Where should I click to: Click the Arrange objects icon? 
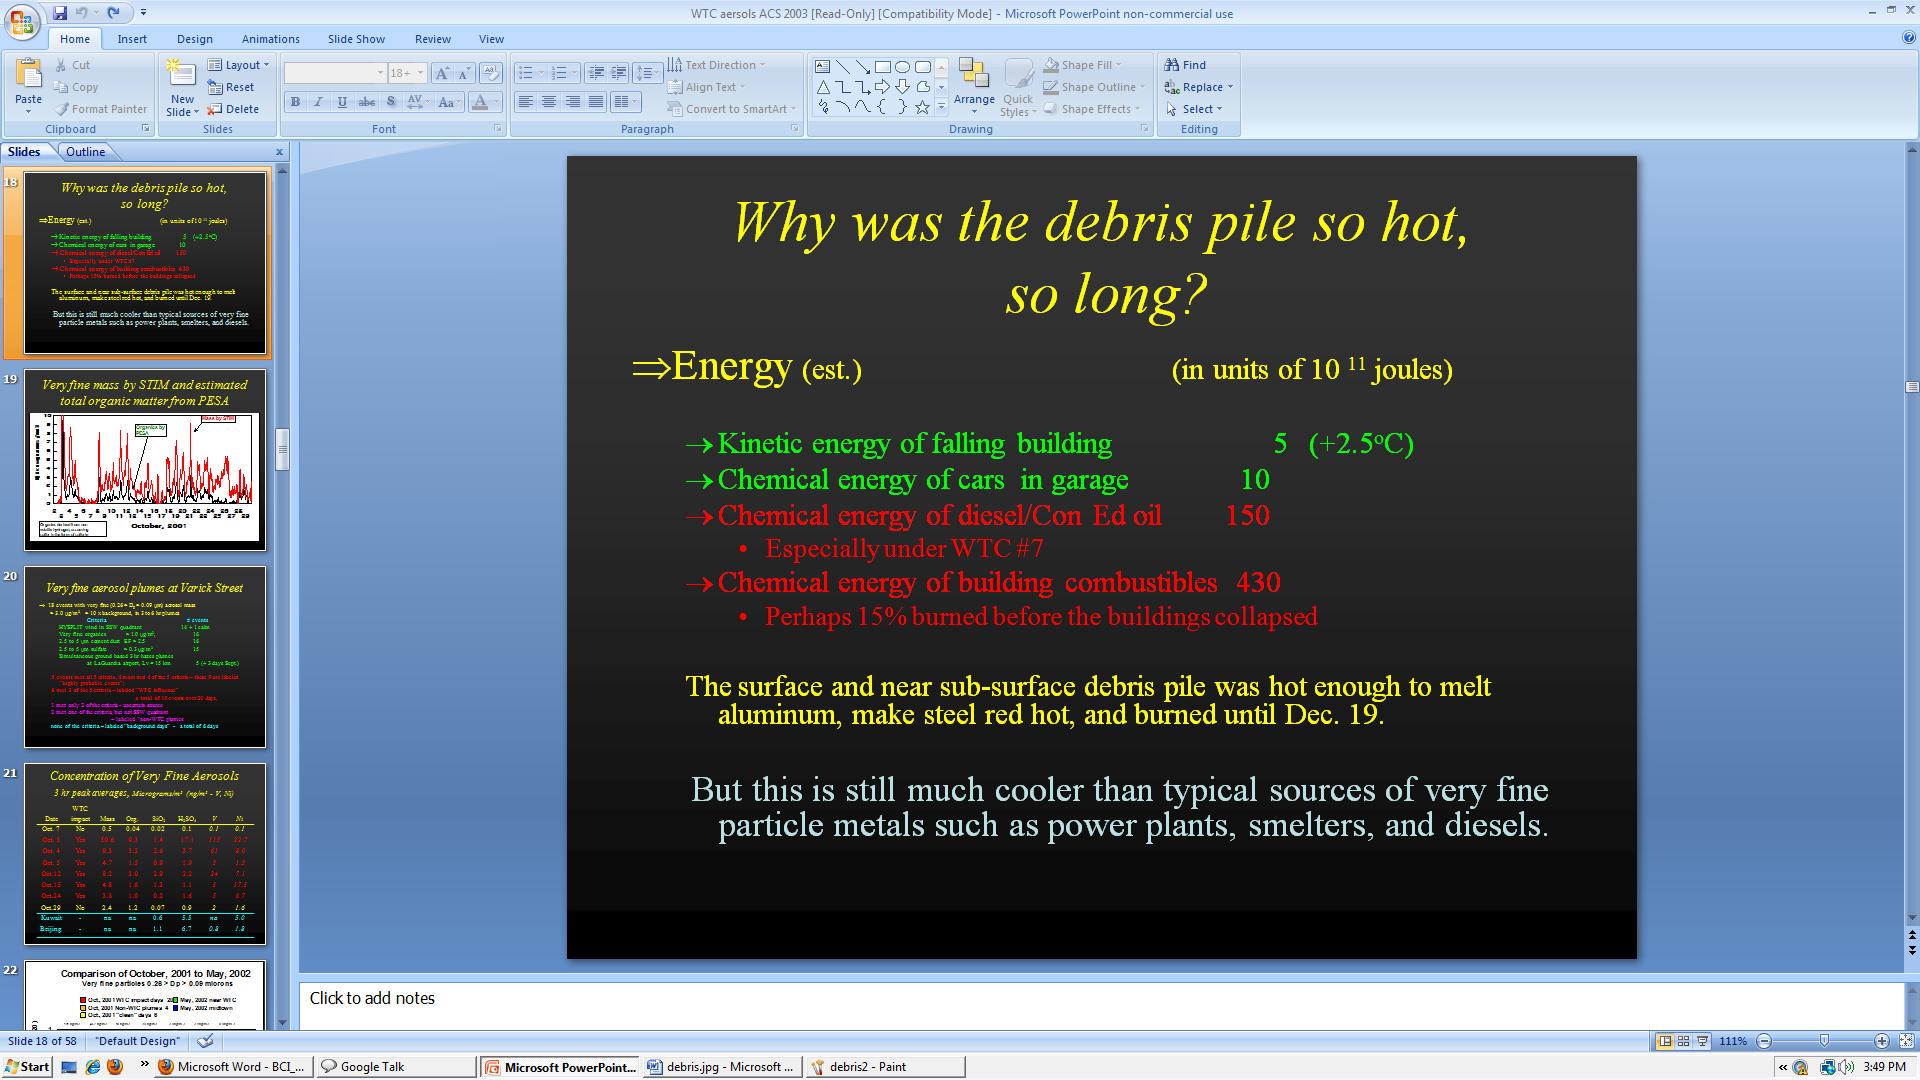click(x=973, y=80)
